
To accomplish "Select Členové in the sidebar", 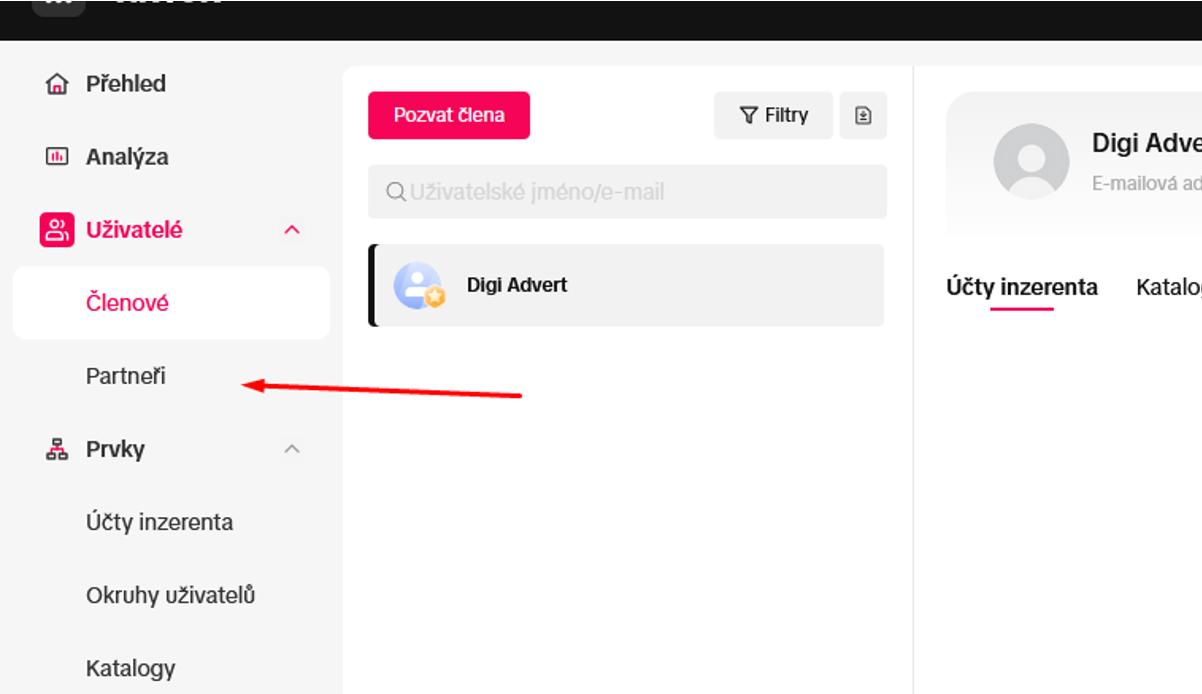I will coord(127,303).
